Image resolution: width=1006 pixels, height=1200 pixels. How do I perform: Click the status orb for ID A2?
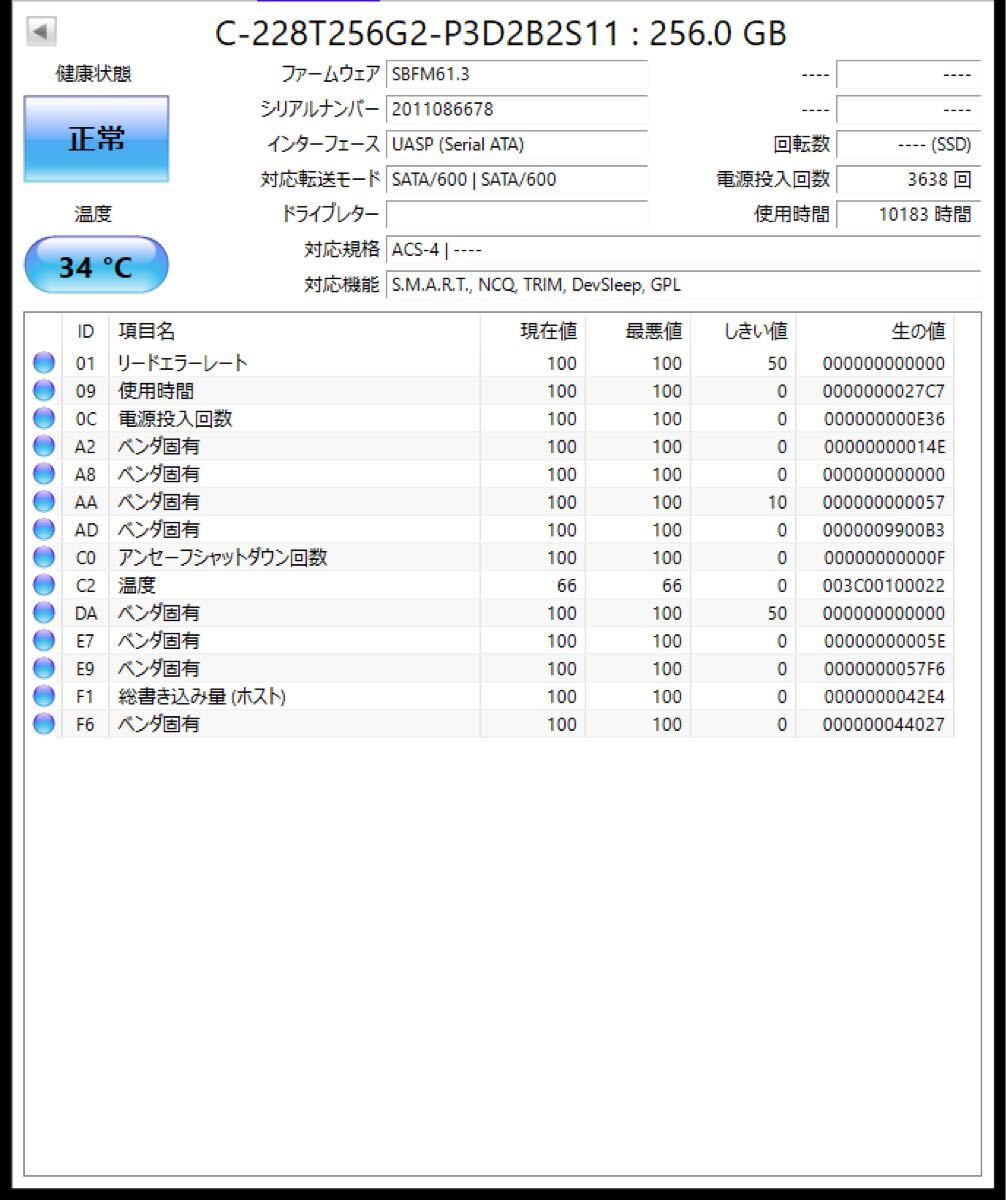(44, 446)
